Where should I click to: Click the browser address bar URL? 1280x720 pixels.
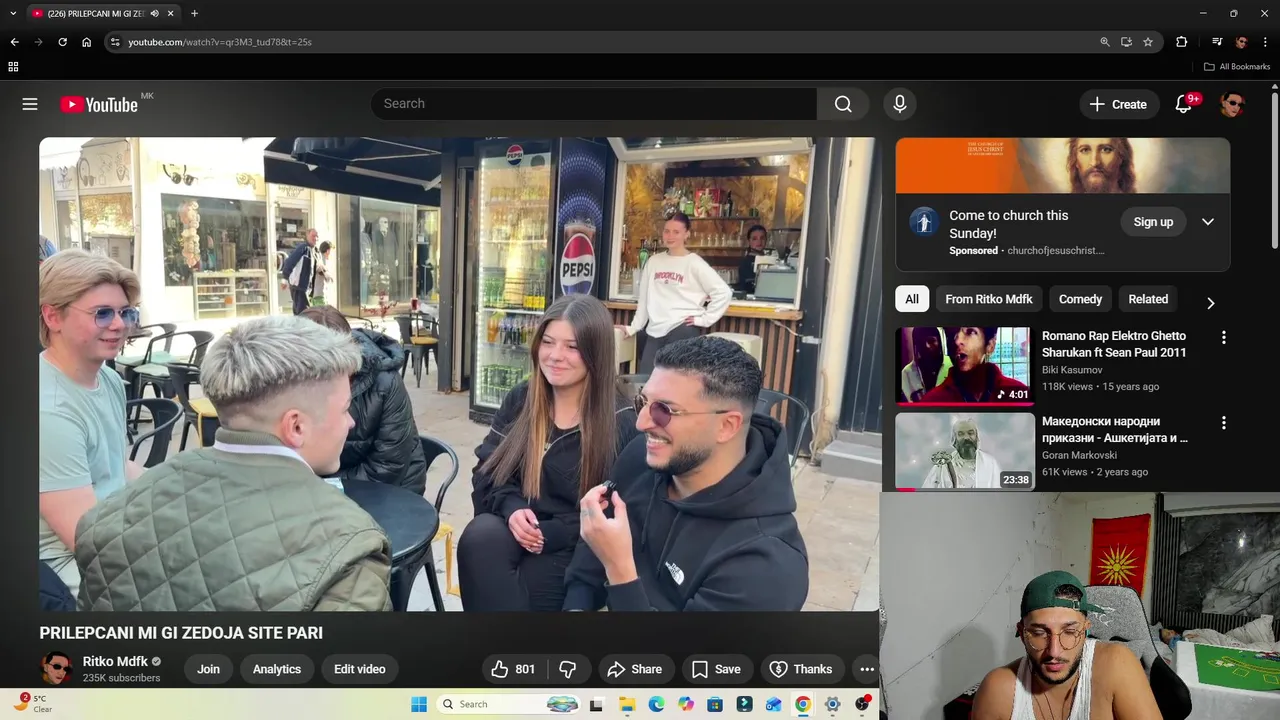click(x=220, y=42)
